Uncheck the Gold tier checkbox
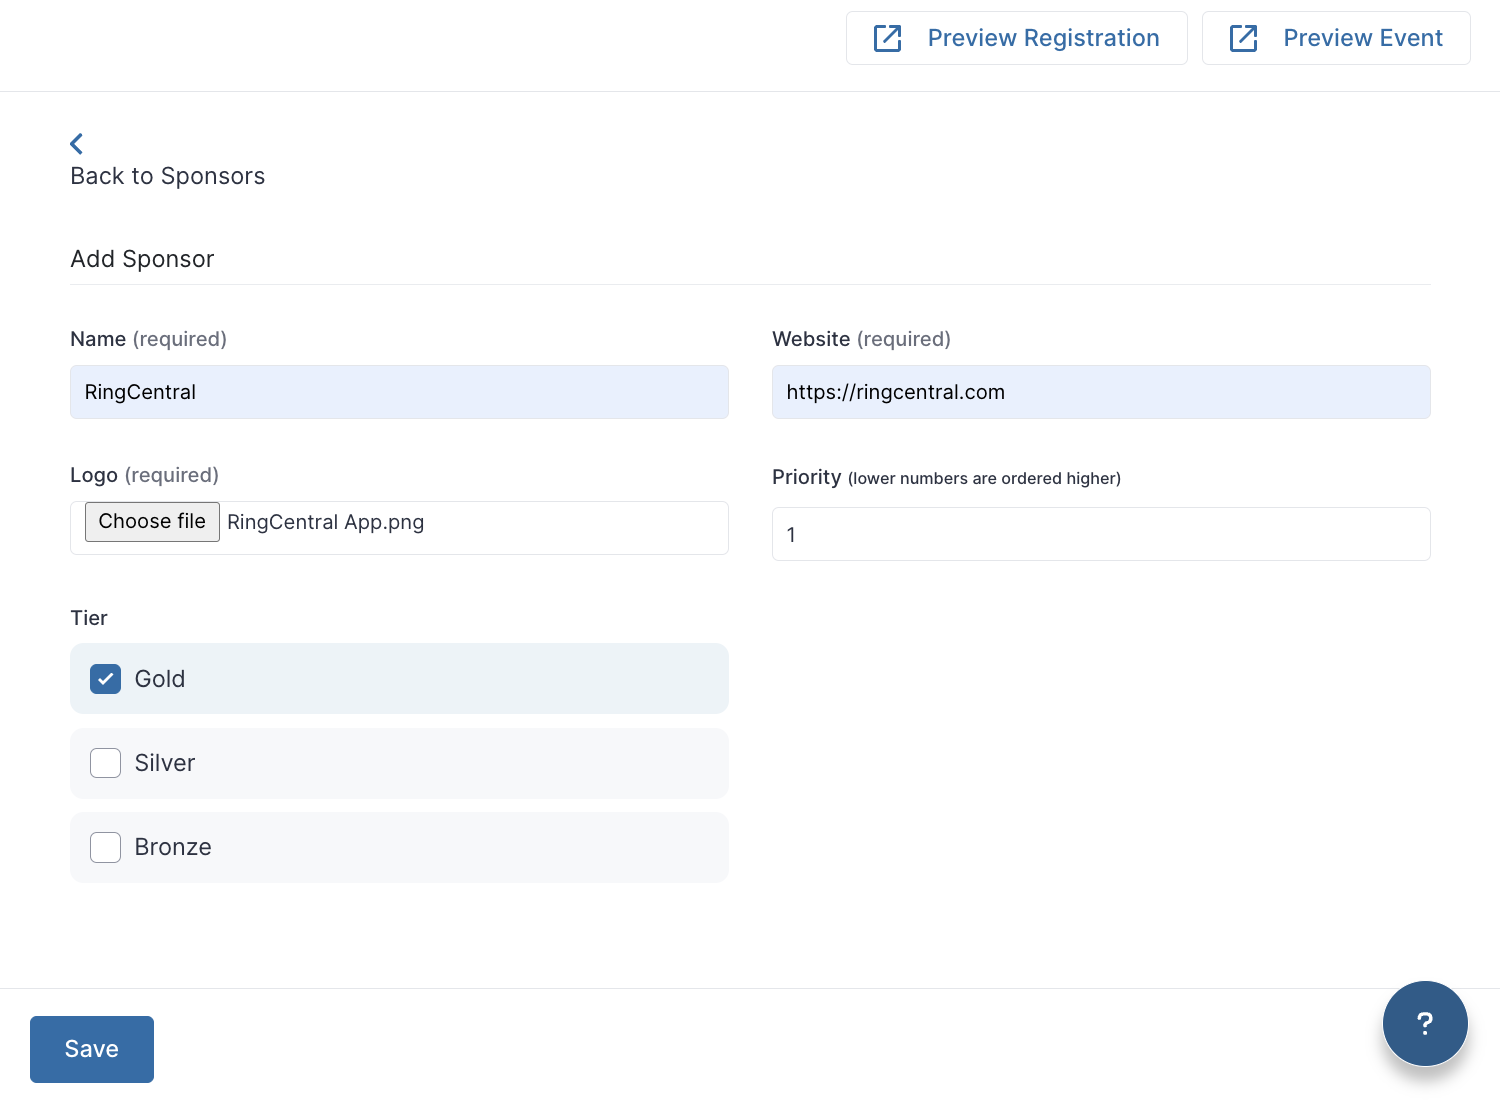 (x=106, y=679)
